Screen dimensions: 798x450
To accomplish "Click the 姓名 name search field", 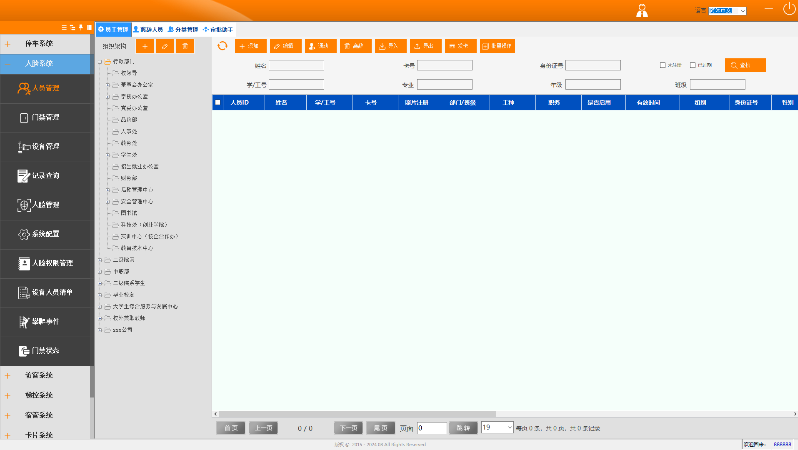I will [x=296, y=65].
